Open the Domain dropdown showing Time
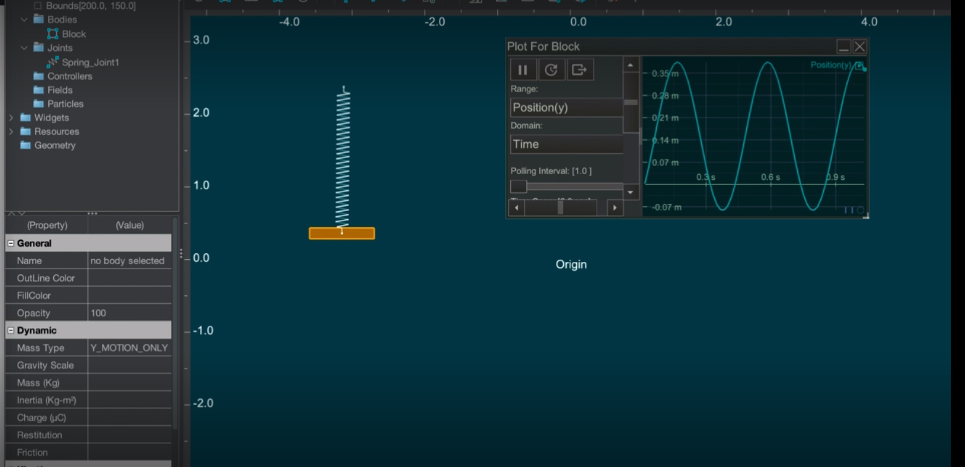The height and width of the screenshot is (467, 965). 567,145
